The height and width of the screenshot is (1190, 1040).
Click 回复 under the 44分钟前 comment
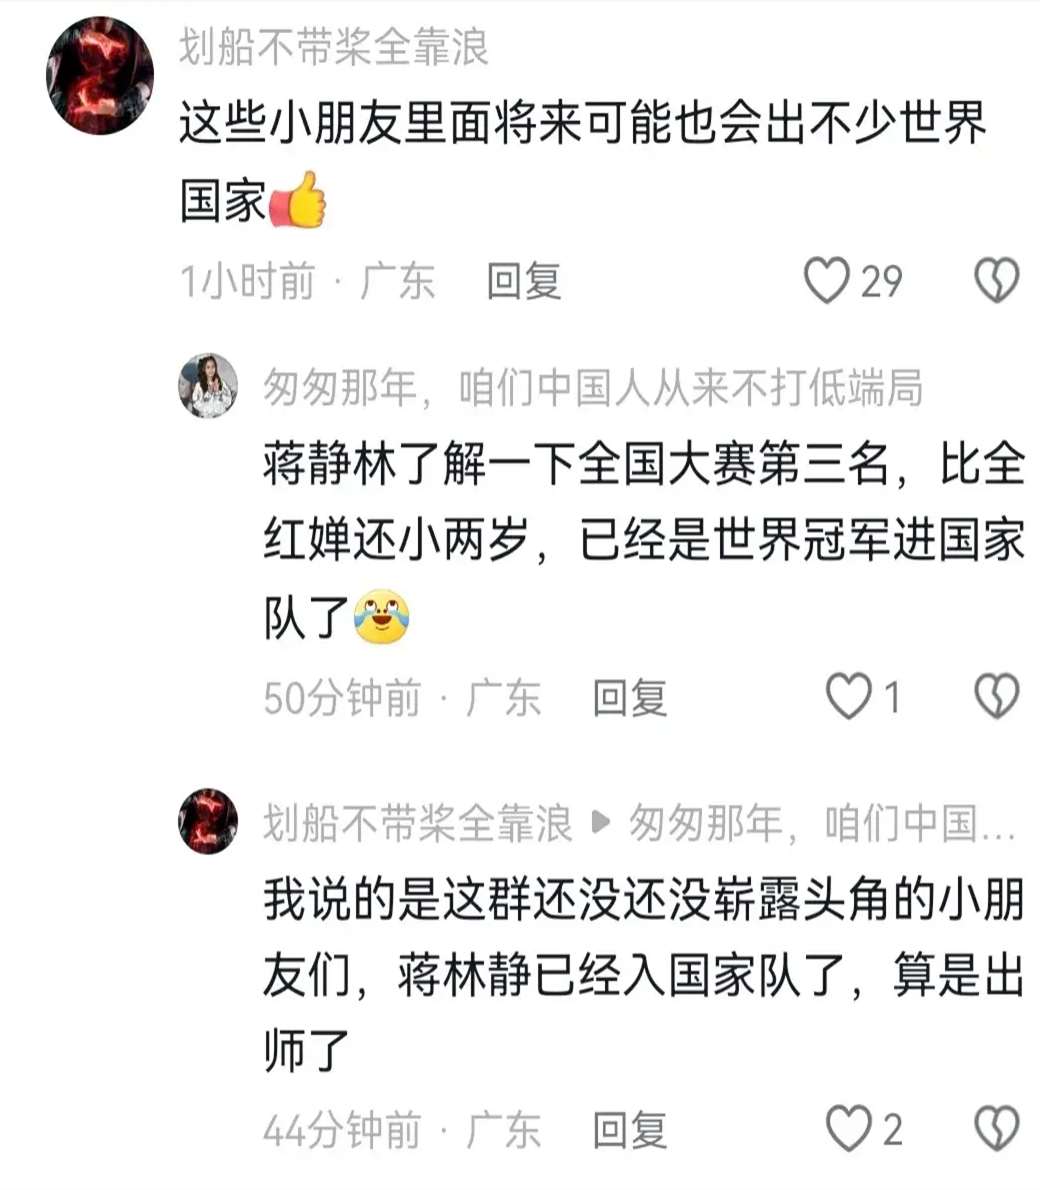pyautogui.click(x=630, y=1130)
